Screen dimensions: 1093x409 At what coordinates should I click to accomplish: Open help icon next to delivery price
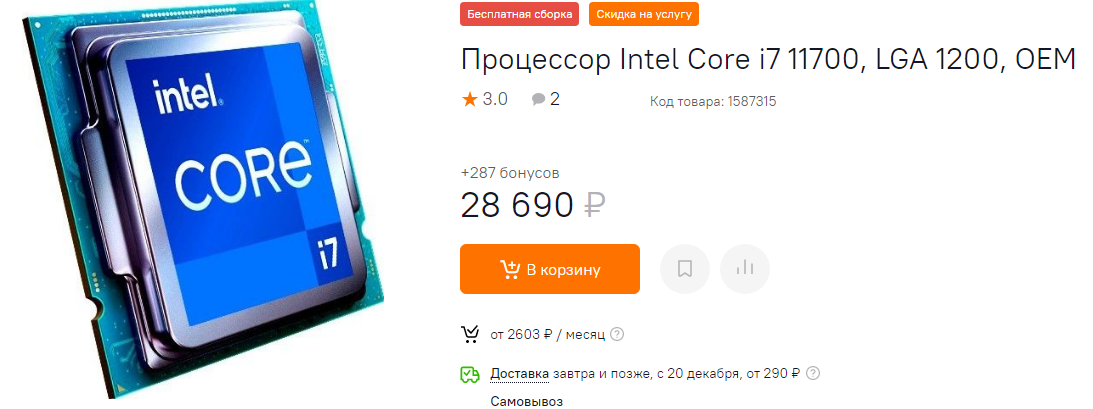coord(813,373)
